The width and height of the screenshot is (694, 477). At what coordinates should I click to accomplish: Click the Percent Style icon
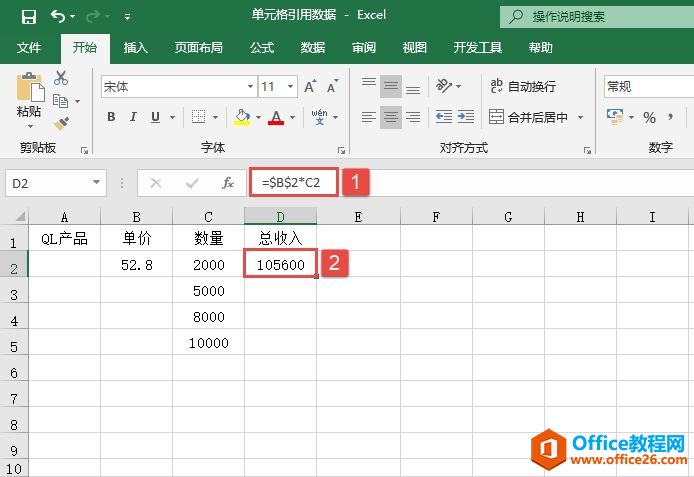pos(649,118)
